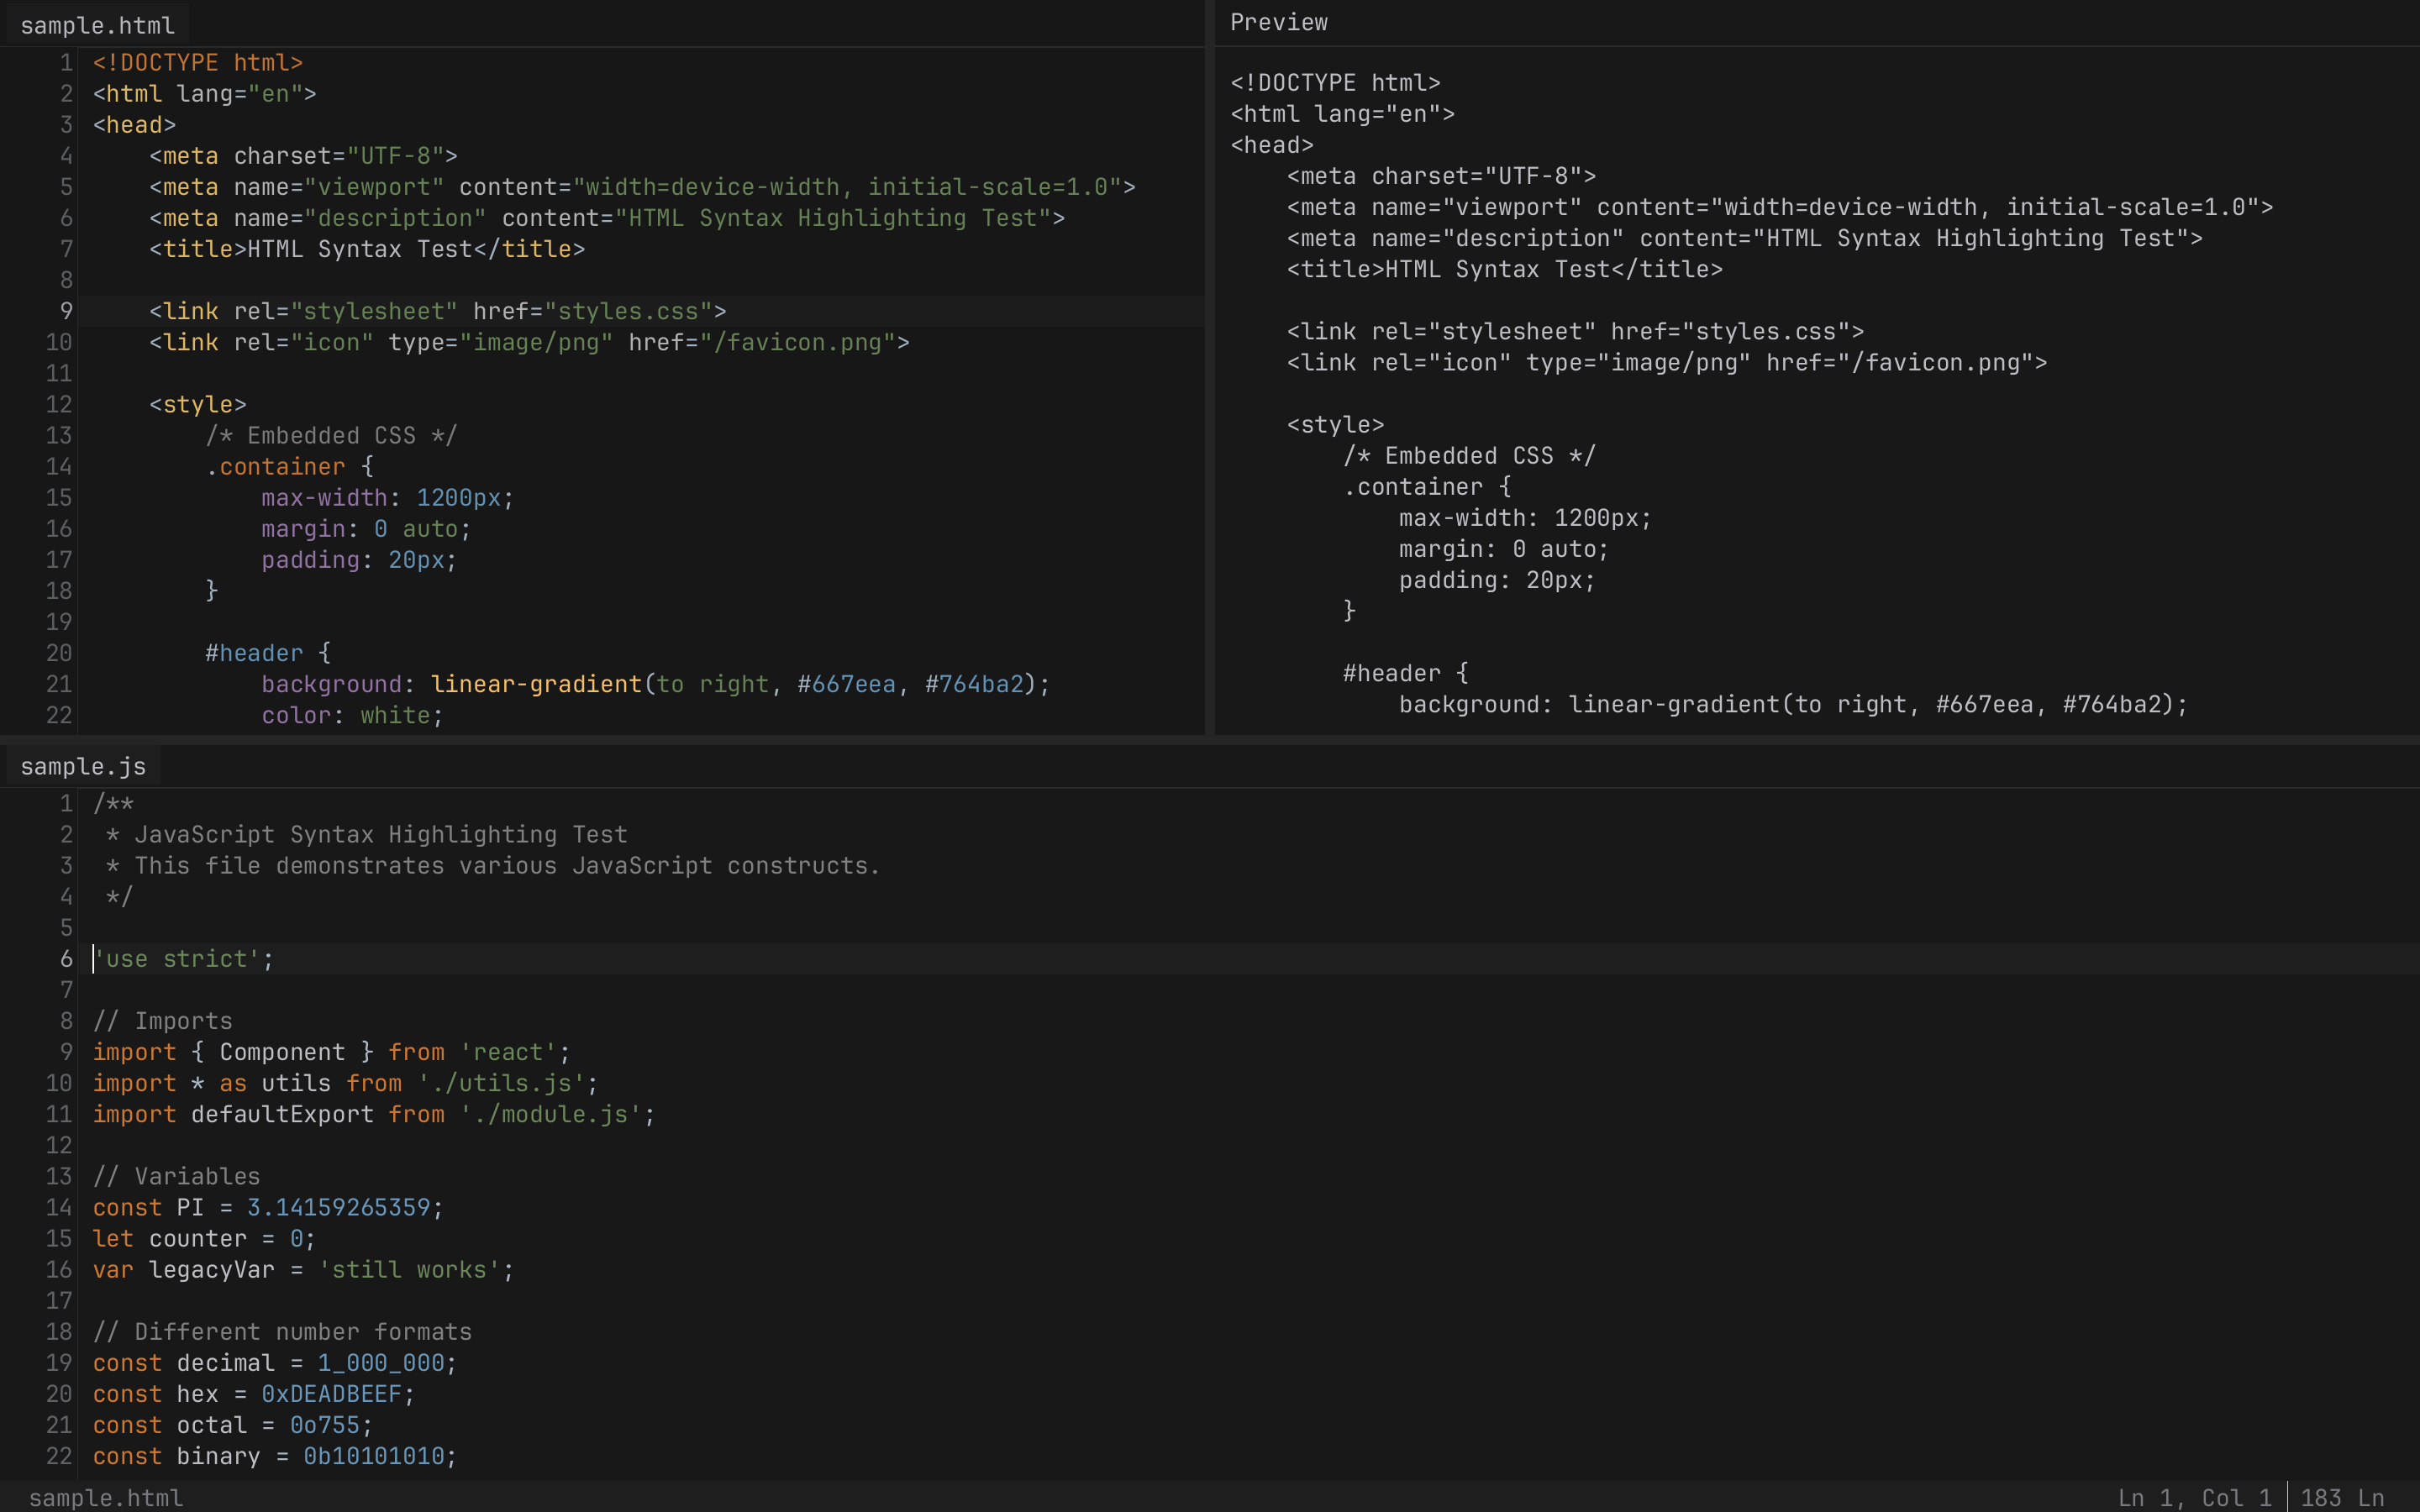Select the Preview panel header
Viewport: 2420px width, 1512px height.
[x=1278, y=21]
